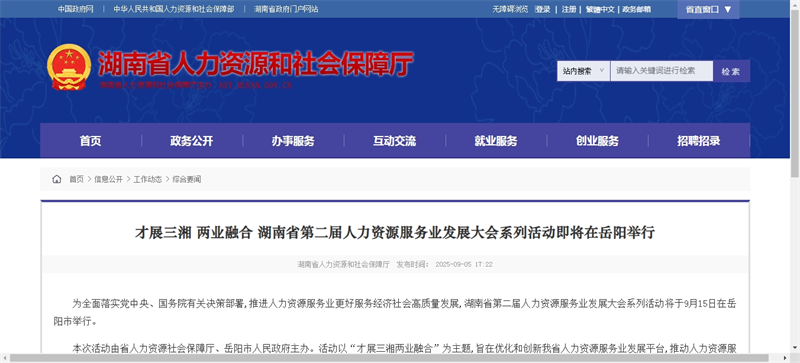Click 信息公开 in the breadcrumb

108,179
